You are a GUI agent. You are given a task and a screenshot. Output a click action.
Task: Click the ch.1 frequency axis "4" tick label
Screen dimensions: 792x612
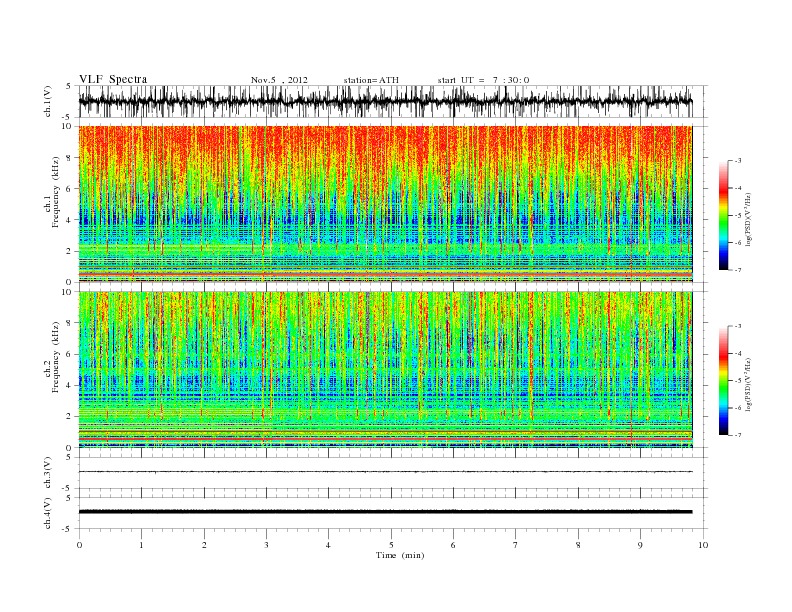[71, 220]
